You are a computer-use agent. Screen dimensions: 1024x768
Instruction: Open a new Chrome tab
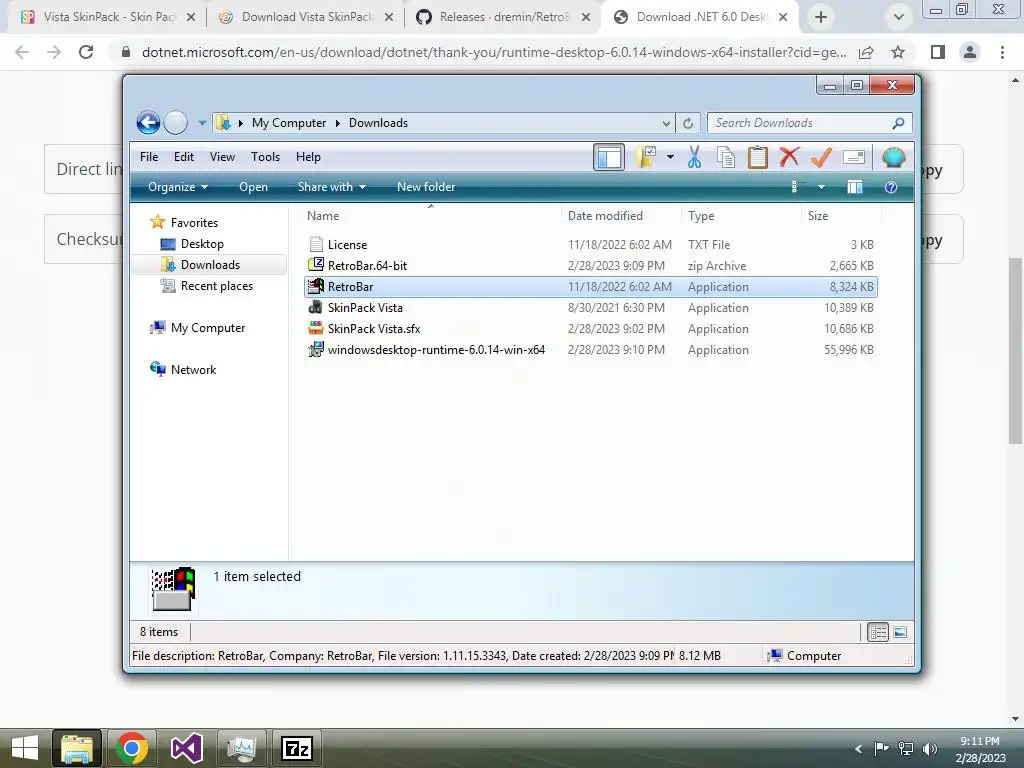(x=821, y=18)
